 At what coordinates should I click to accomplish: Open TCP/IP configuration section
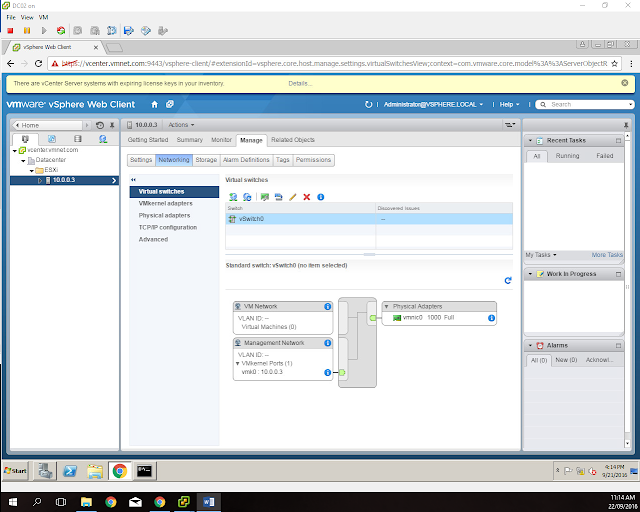(x=167, y=227)
